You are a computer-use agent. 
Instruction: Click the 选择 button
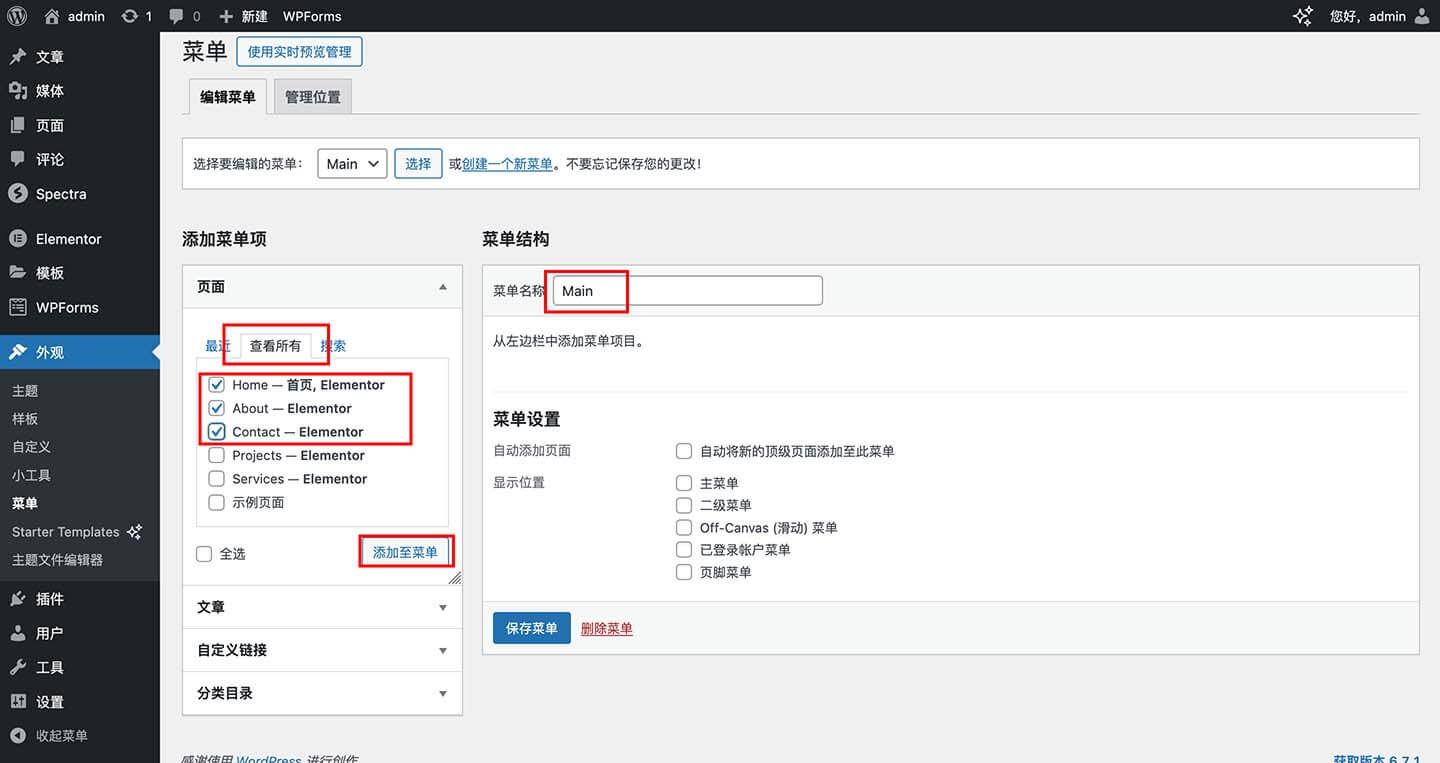coord(418,164)
